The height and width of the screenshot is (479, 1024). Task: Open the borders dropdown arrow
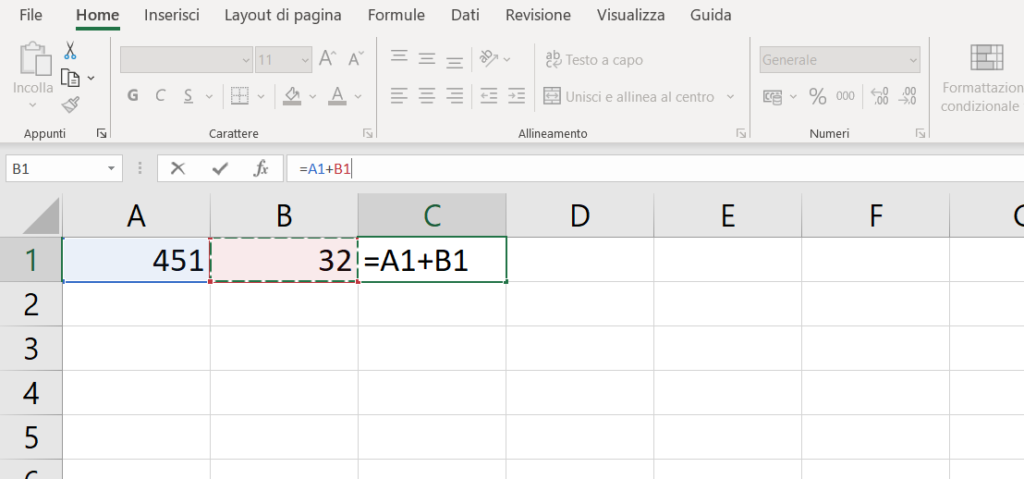click(x=261, y=97)
